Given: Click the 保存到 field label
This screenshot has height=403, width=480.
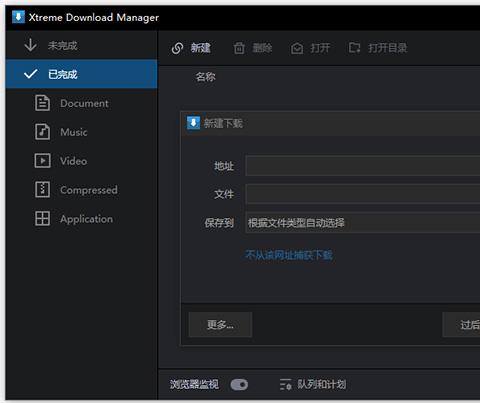Looking at the screenshot, I should pyautogui.click(x=219, y=223).
